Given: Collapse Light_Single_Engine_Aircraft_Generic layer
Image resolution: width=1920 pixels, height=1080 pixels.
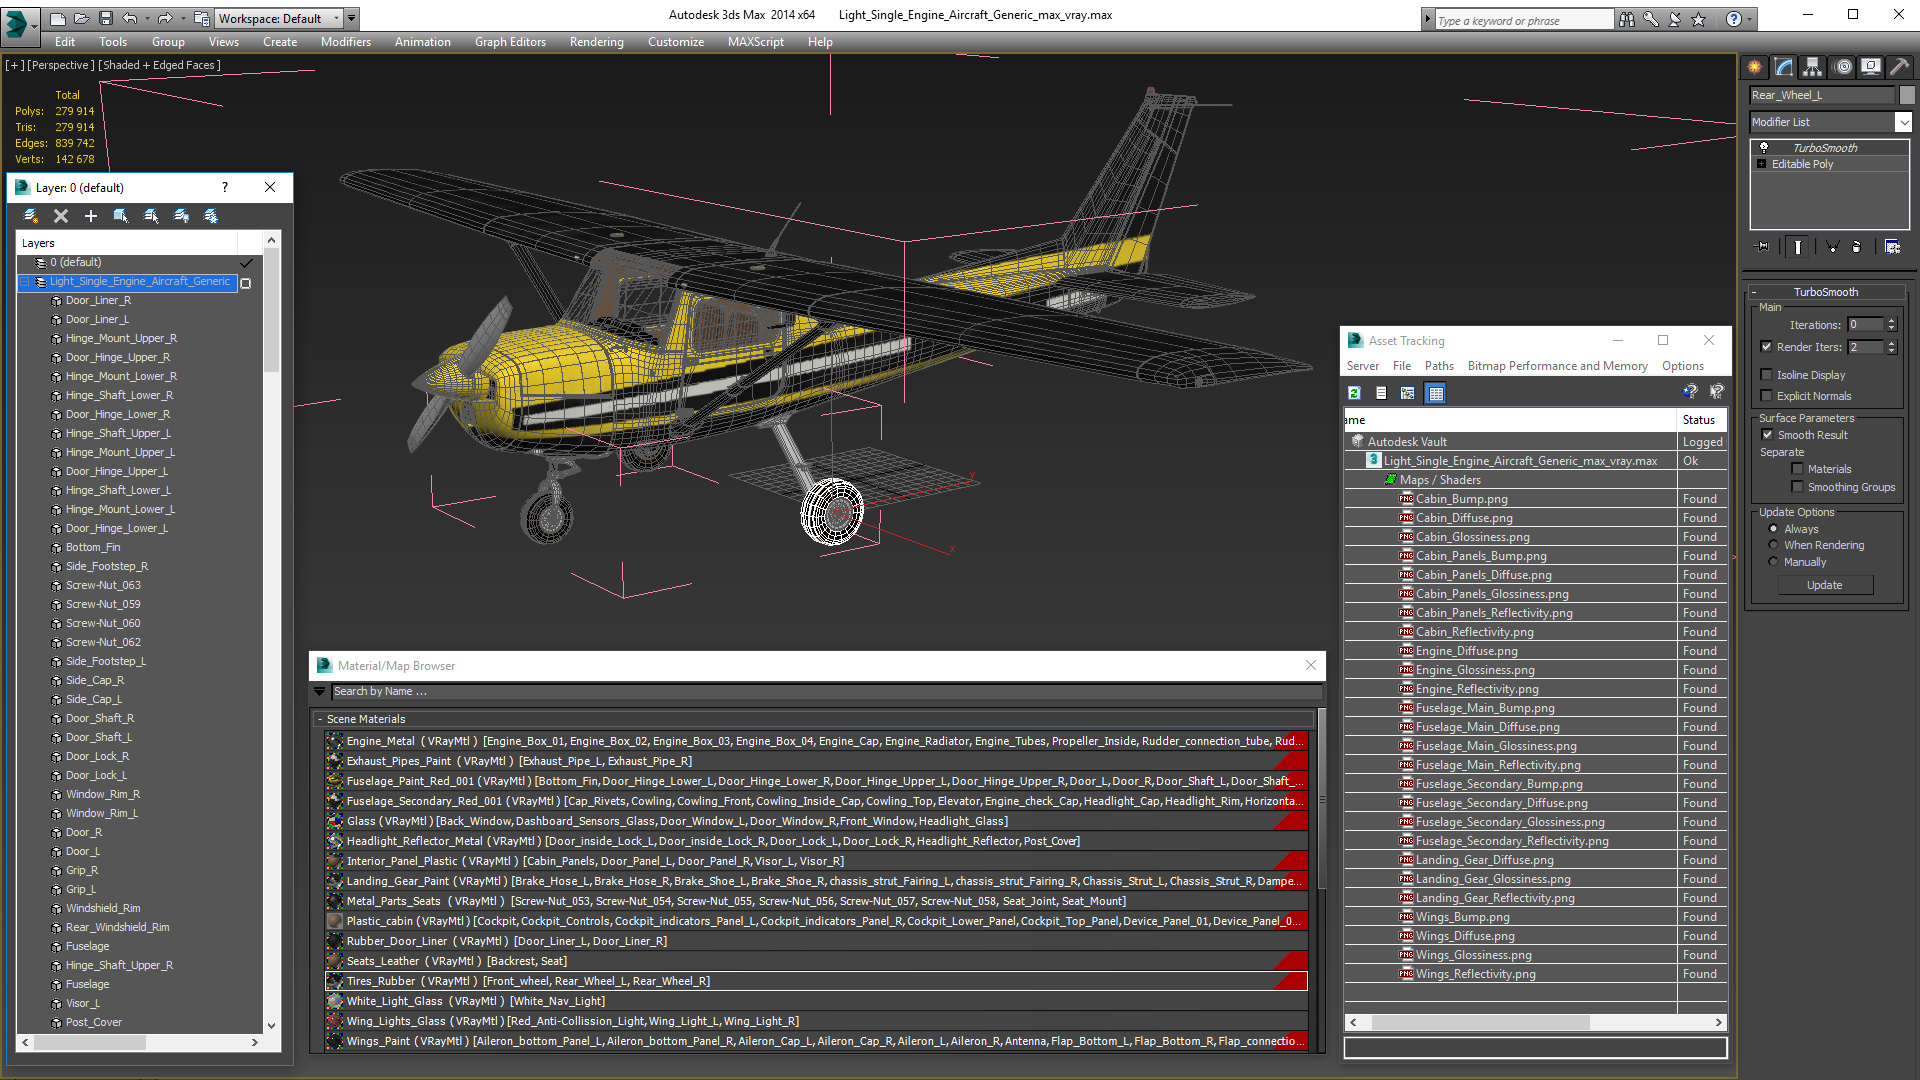Looking at the screenshot, I should (x=25, y=282).
